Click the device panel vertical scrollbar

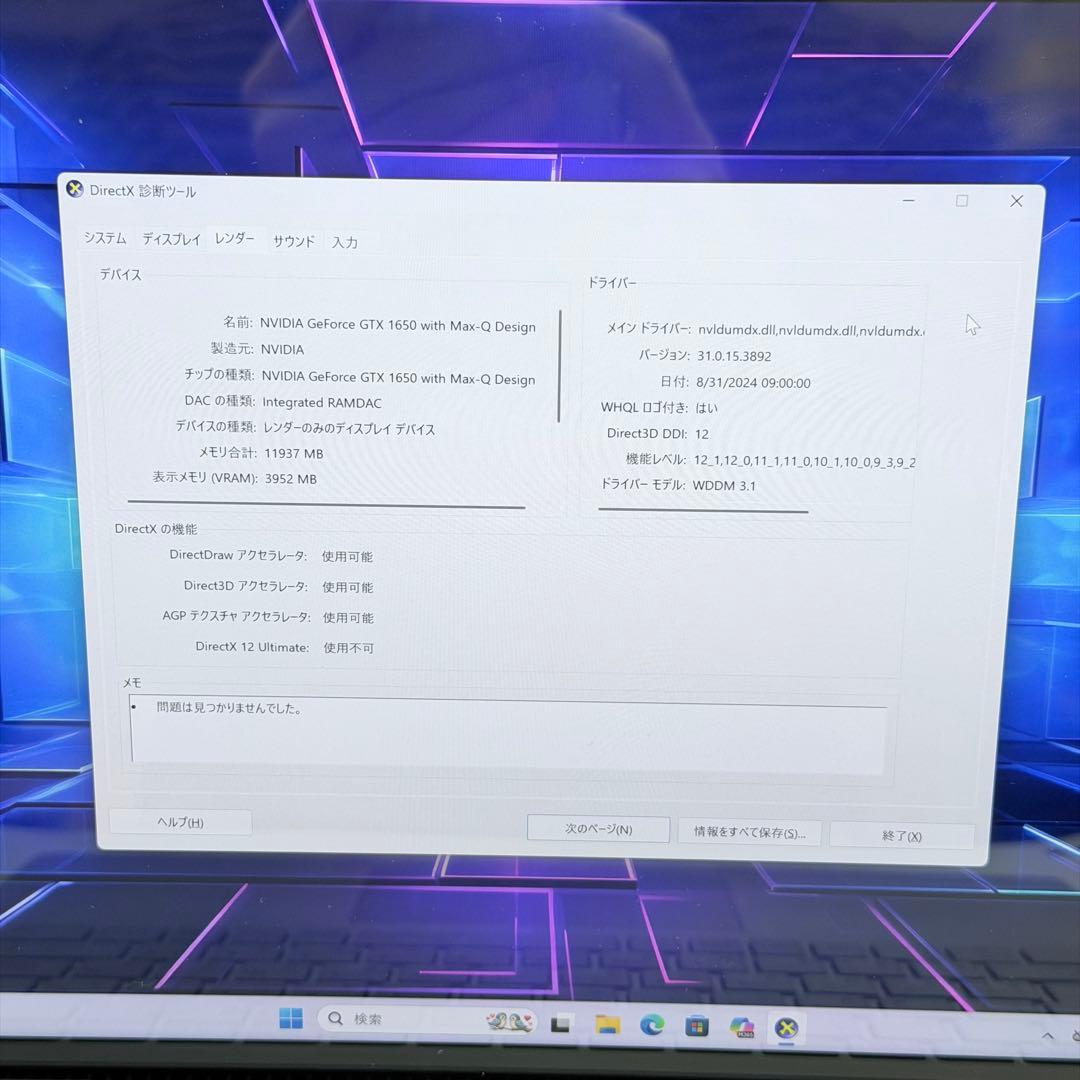(x=559, y=366)
